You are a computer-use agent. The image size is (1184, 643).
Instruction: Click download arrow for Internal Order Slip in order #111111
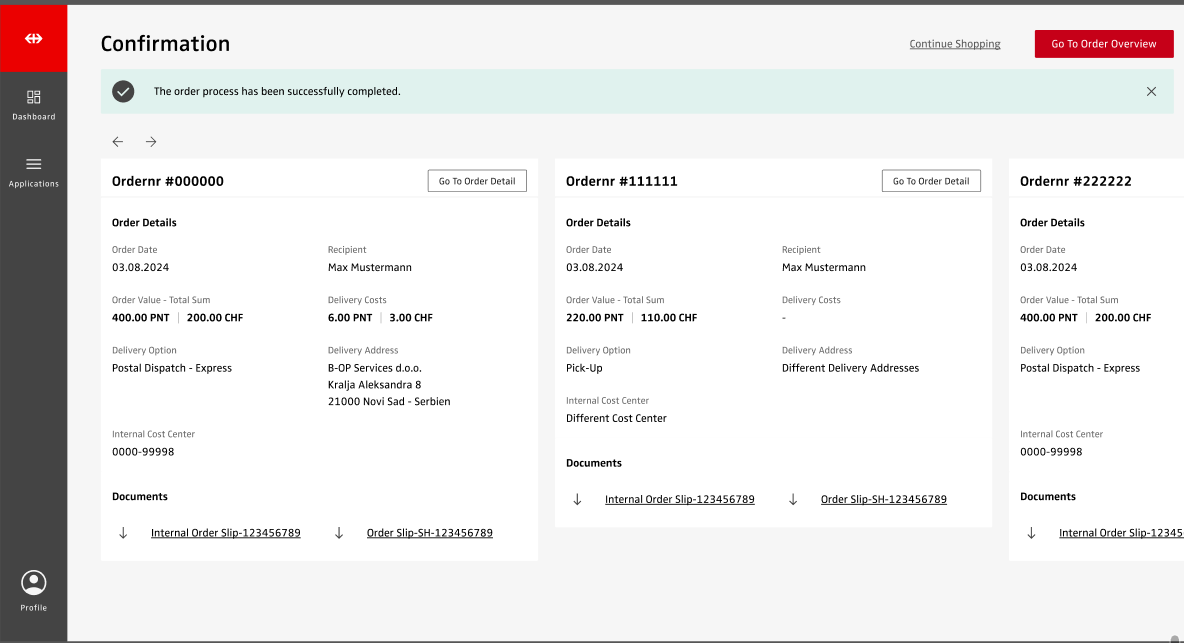[578, 499]
